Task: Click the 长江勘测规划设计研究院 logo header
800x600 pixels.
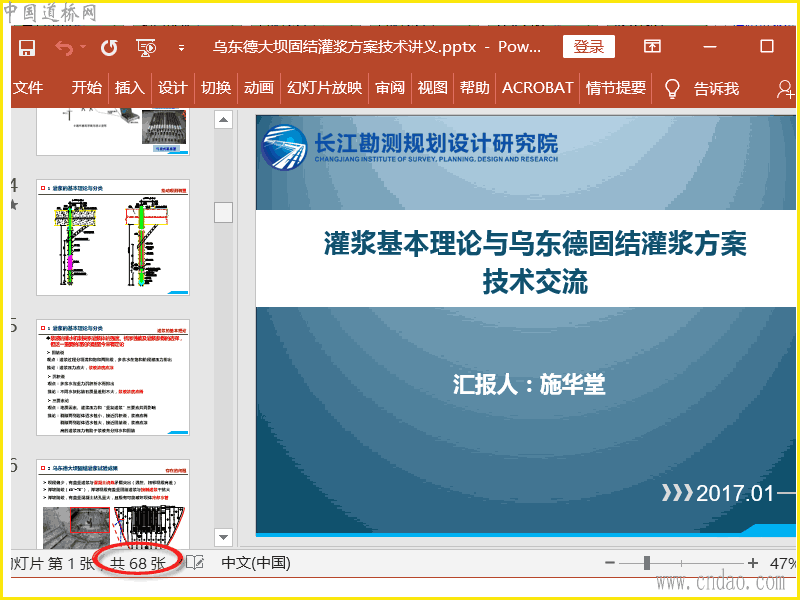Action: click(409, 146)
